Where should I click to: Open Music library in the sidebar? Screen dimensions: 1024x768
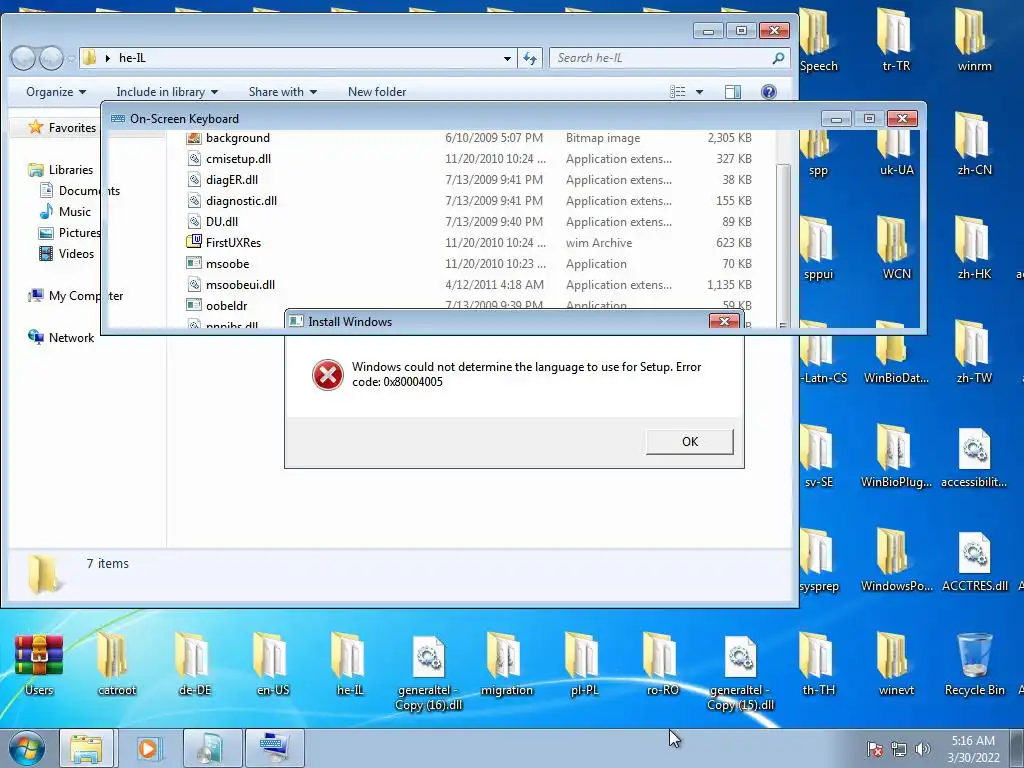point(65,212)
